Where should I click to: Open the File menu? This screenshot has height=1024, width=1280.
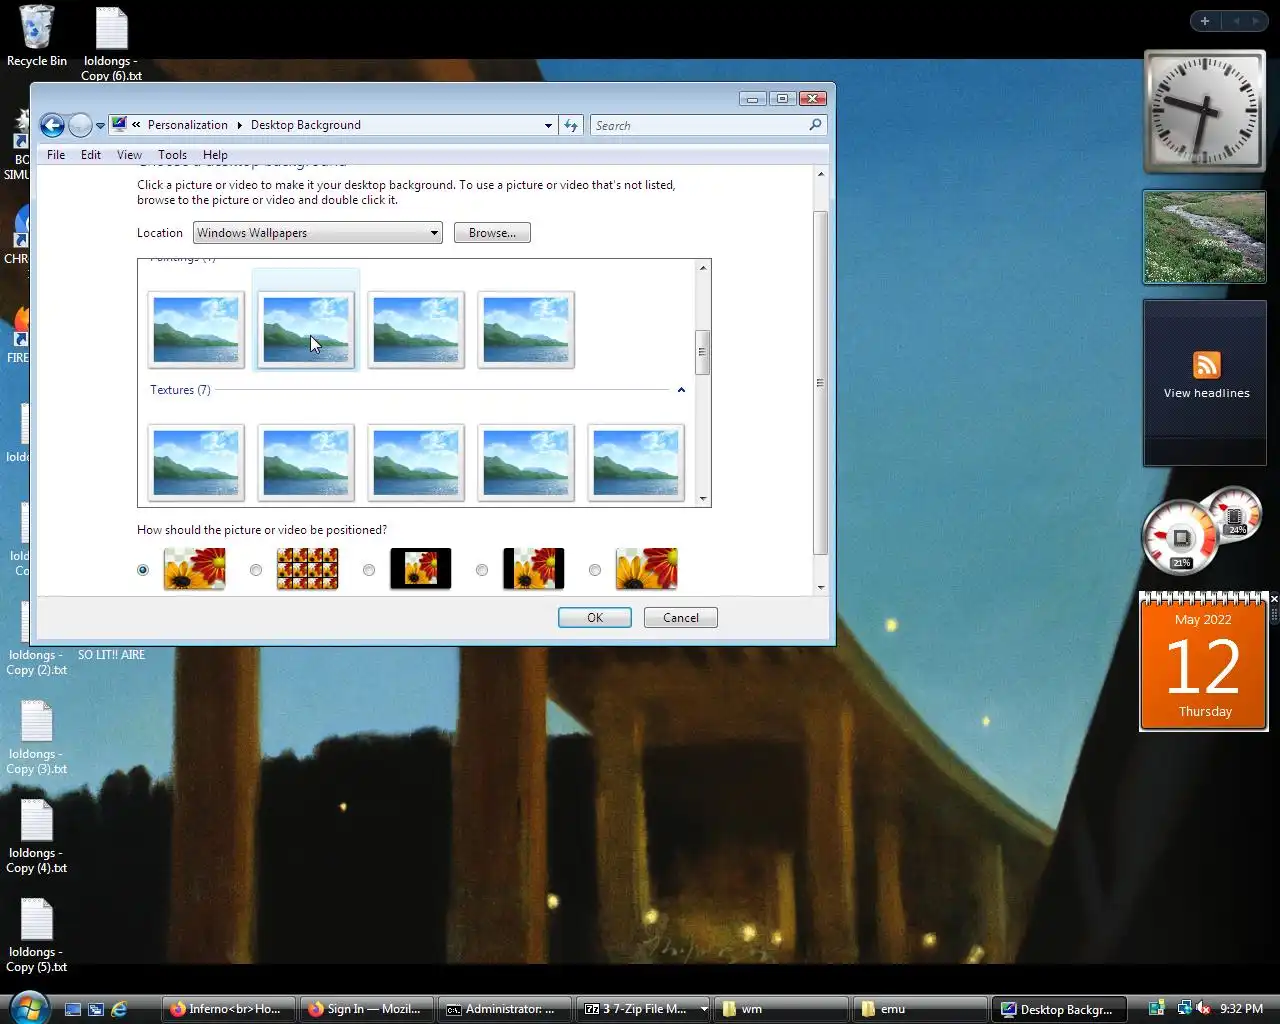coord(56,155)
